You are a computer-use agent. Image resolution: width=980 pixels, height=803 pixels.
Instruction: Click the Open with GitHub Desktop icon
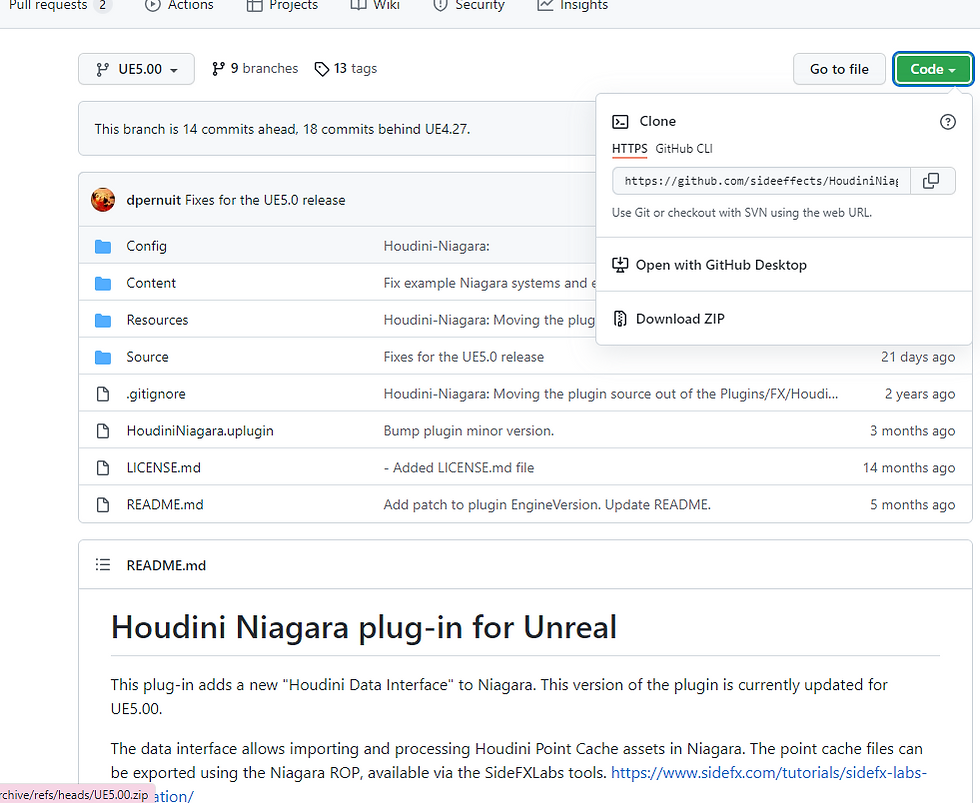(620, 265)
